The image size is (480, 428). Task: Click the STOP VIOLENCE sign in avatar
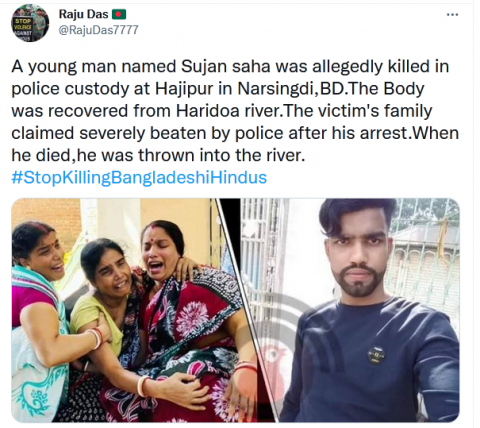23,29
